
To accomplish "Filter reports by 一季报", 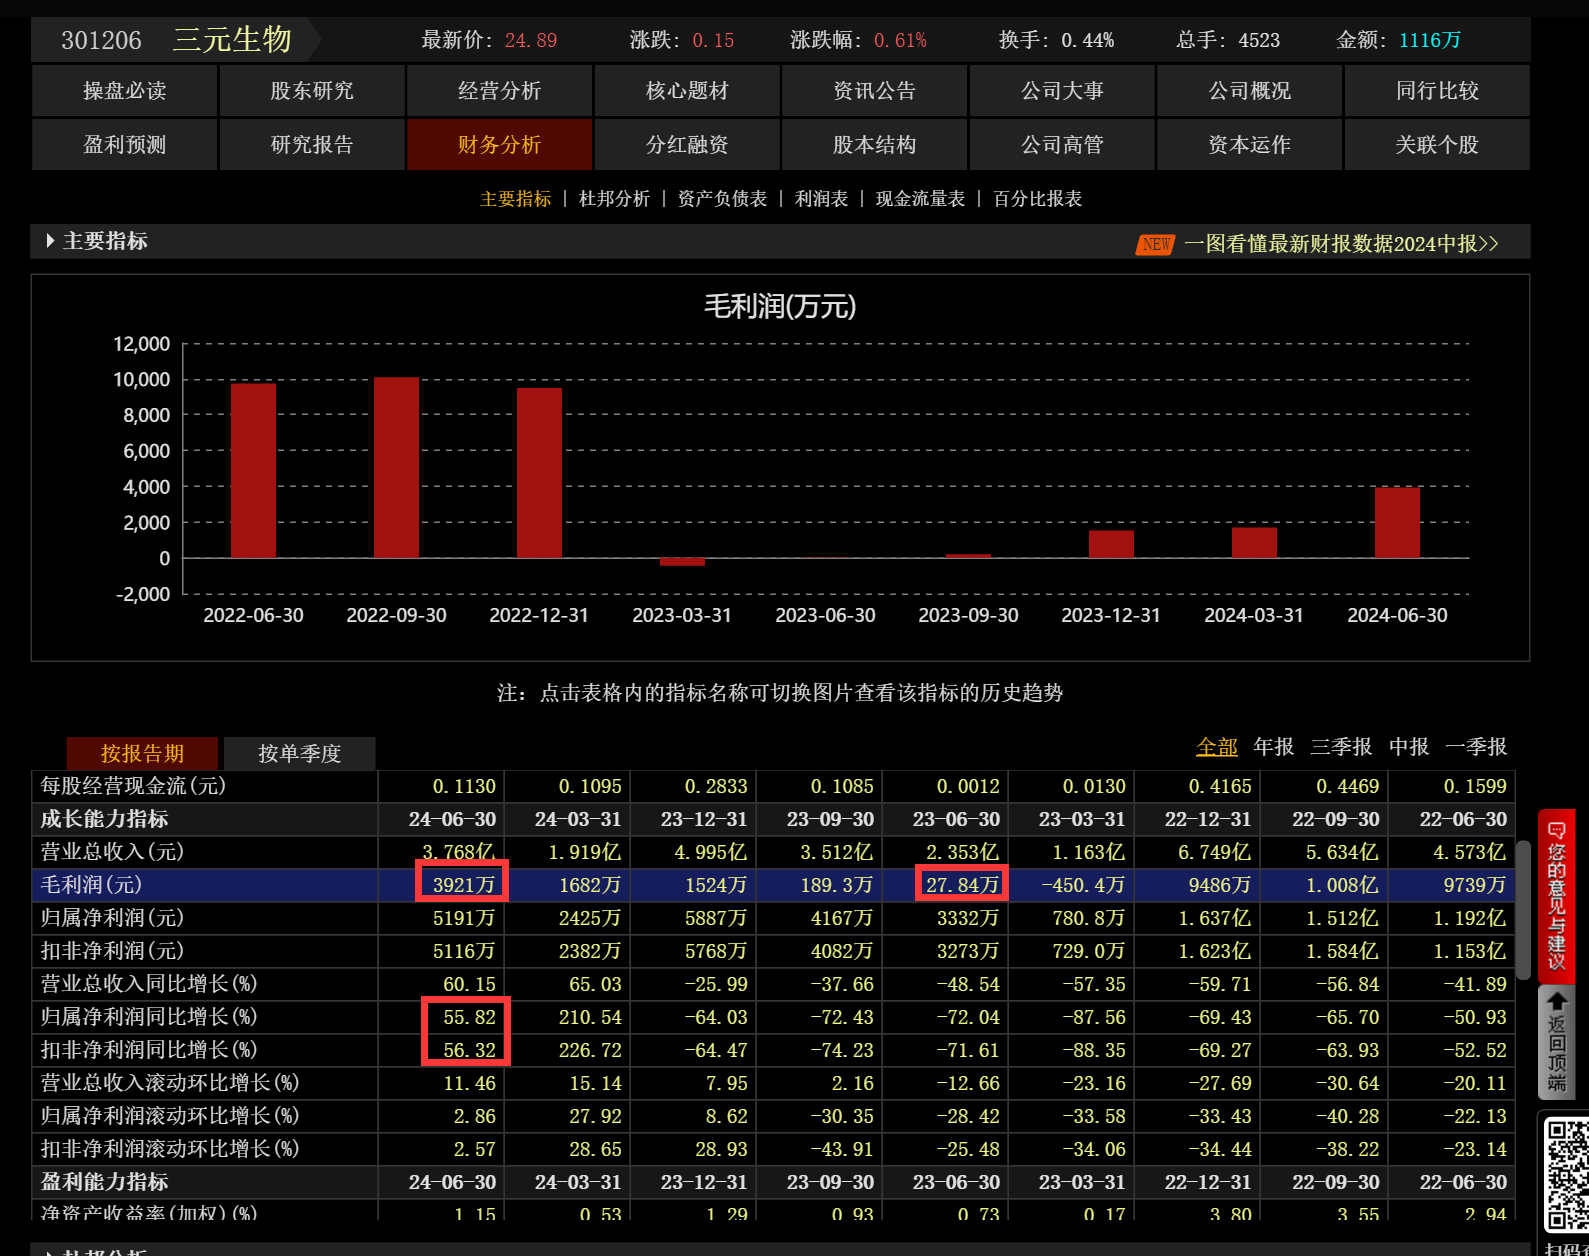I will 1476,747.
